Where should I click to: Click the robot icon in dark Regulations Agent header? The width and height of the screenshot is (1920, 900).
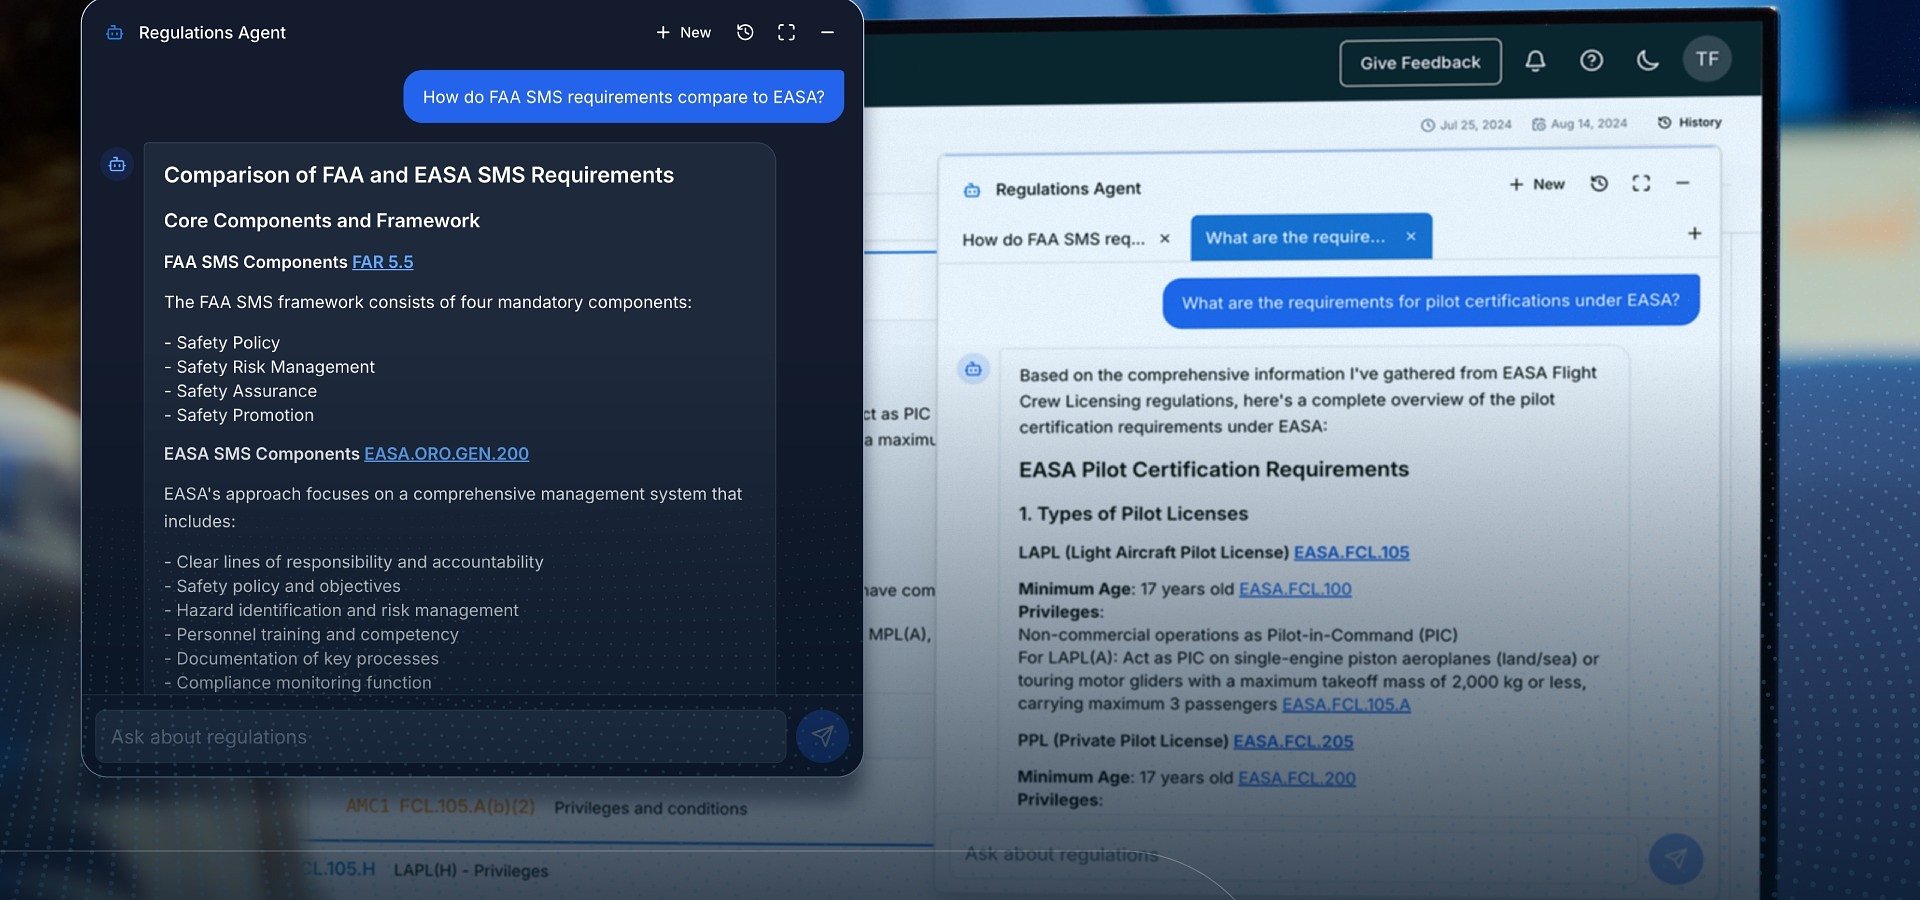click(115, 33)
